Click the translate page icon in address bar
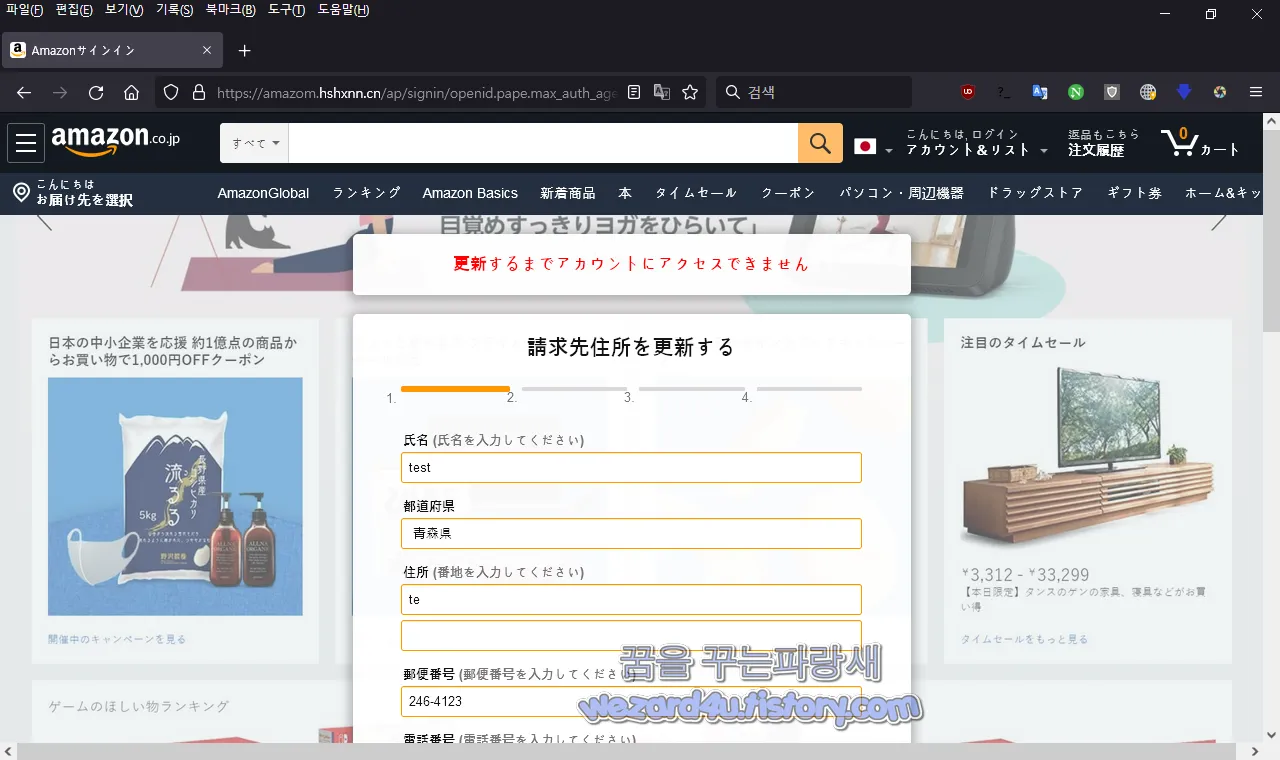The height and width of the screenshot is (760, 1280). coord(661,92)
